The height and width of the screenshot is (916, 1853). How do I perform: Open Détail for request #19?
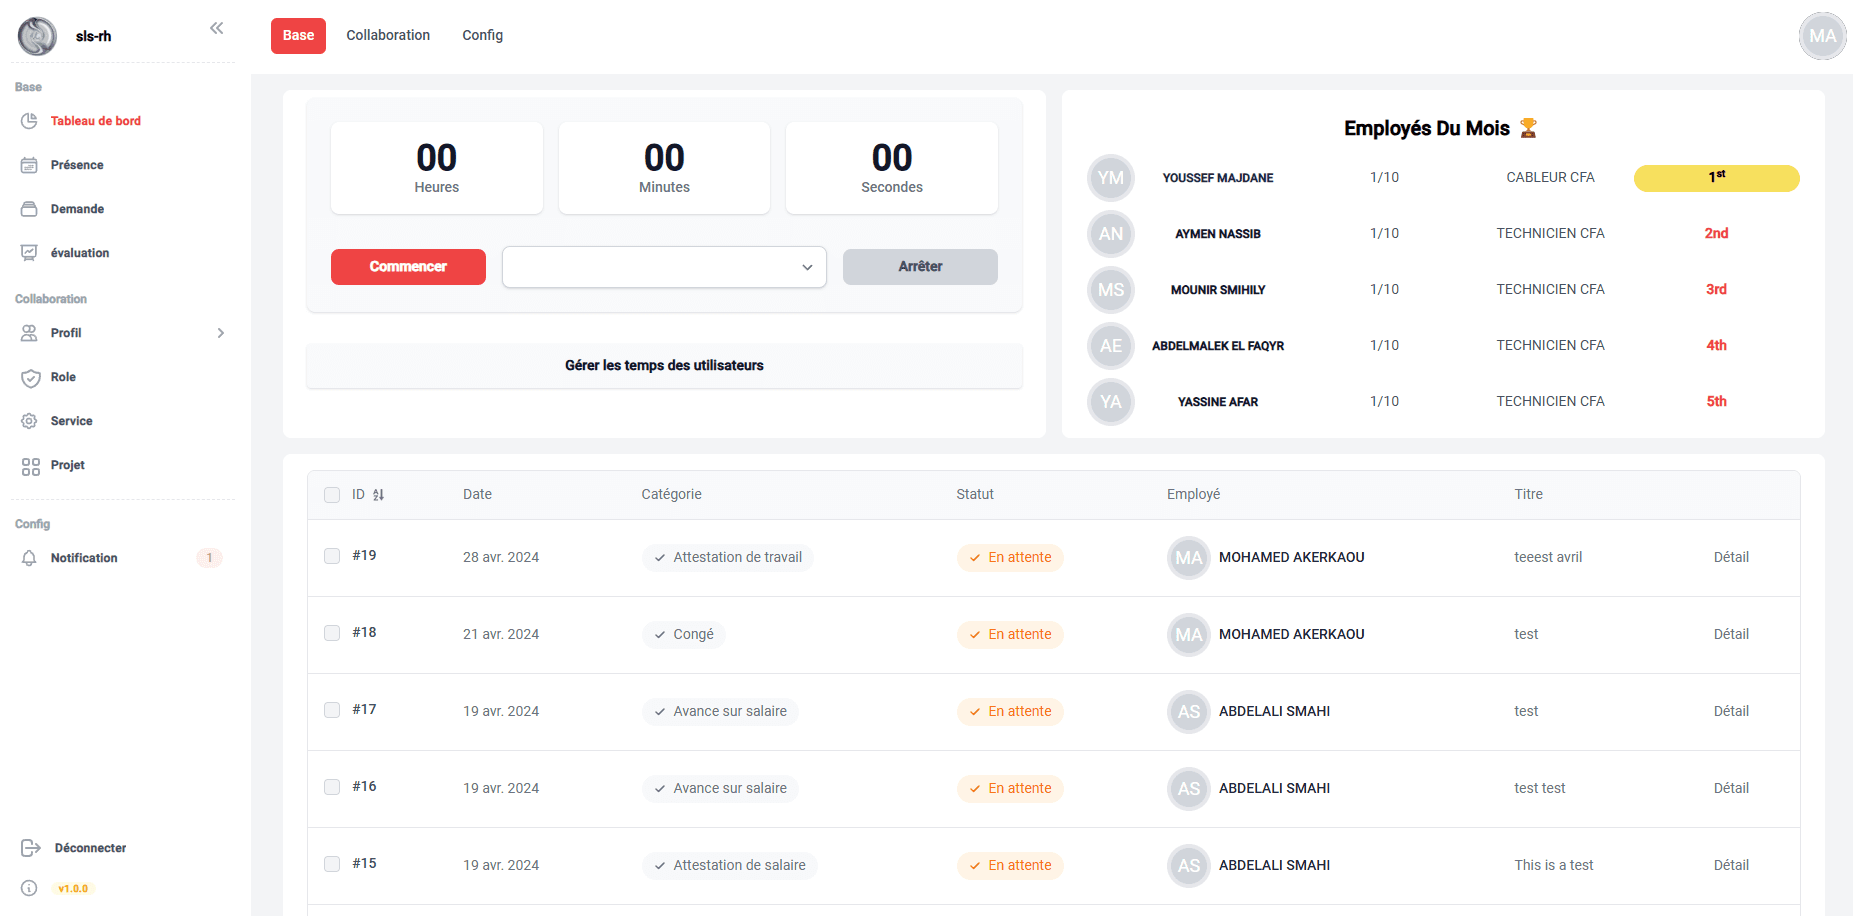pyautogui.click(x=1731, y=558)
